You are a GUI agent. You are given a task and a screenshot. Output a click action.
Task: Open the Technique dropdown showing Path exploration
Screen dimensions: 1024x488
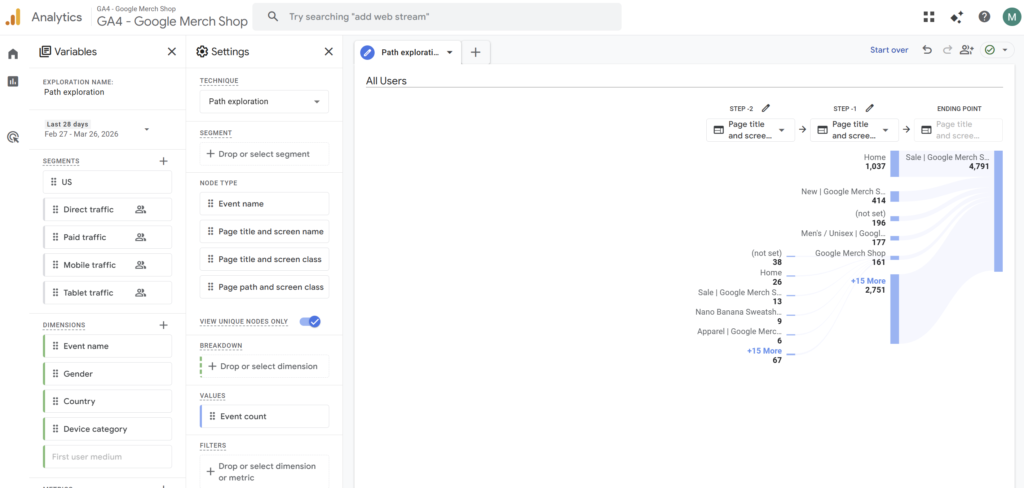point(264,101)
